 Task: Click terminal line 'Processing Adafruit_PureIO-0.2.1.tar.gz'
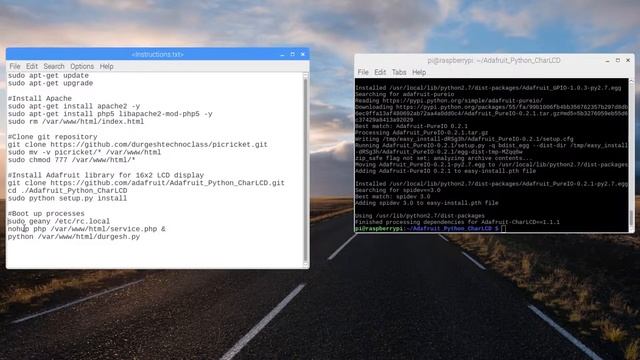(x=422, y=133)
